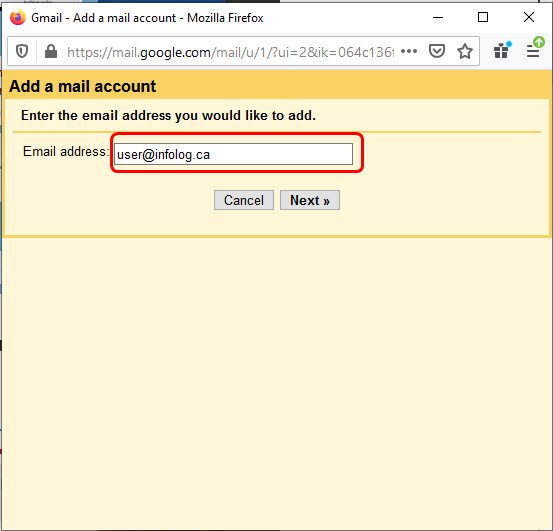Close the Add a mail account window
Screen dimensions: 553x531
click(x=529, y=17)
